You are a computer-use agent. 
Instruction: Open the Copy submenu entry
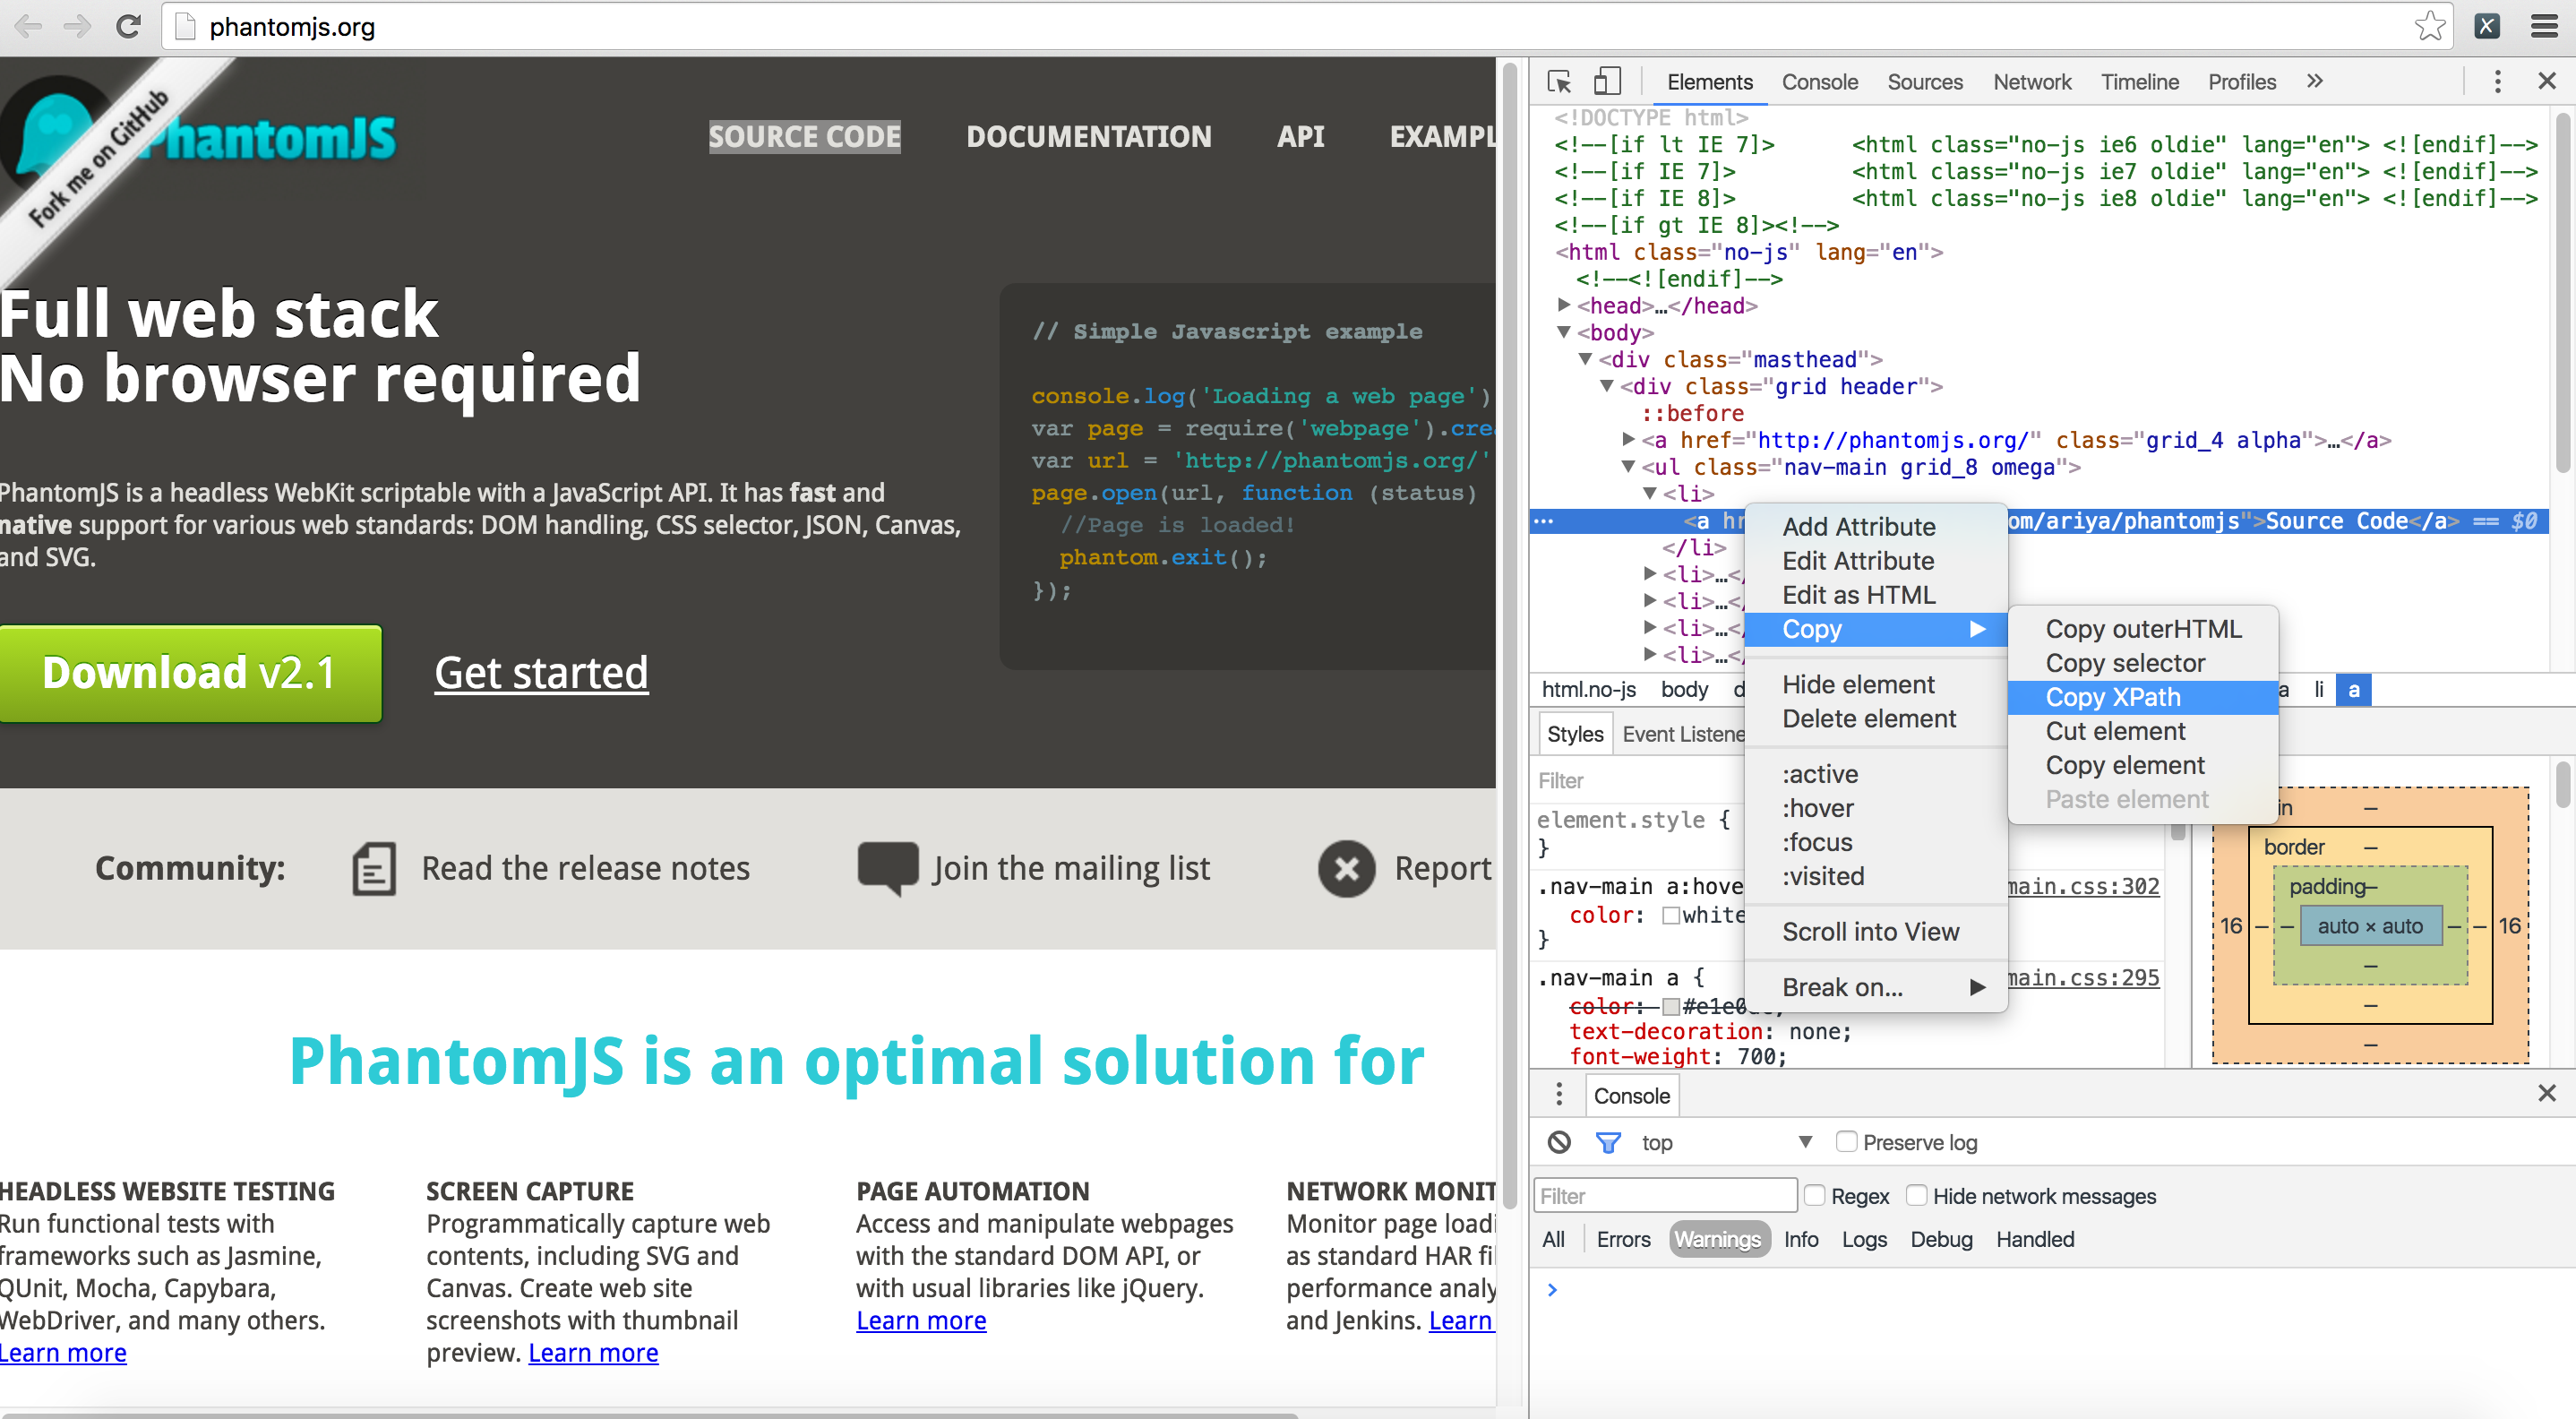tap(1876, 629)
